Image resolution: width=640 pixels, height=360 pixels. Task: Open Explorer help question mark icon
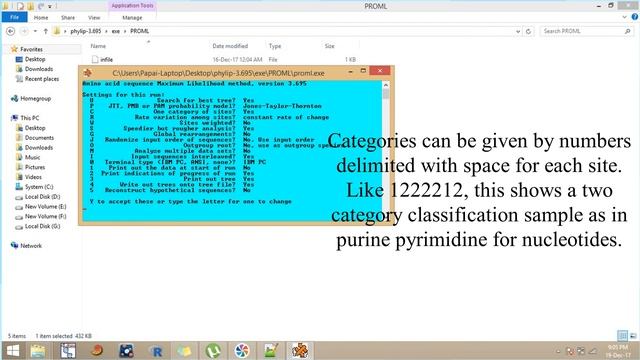(x=635, y=17)
